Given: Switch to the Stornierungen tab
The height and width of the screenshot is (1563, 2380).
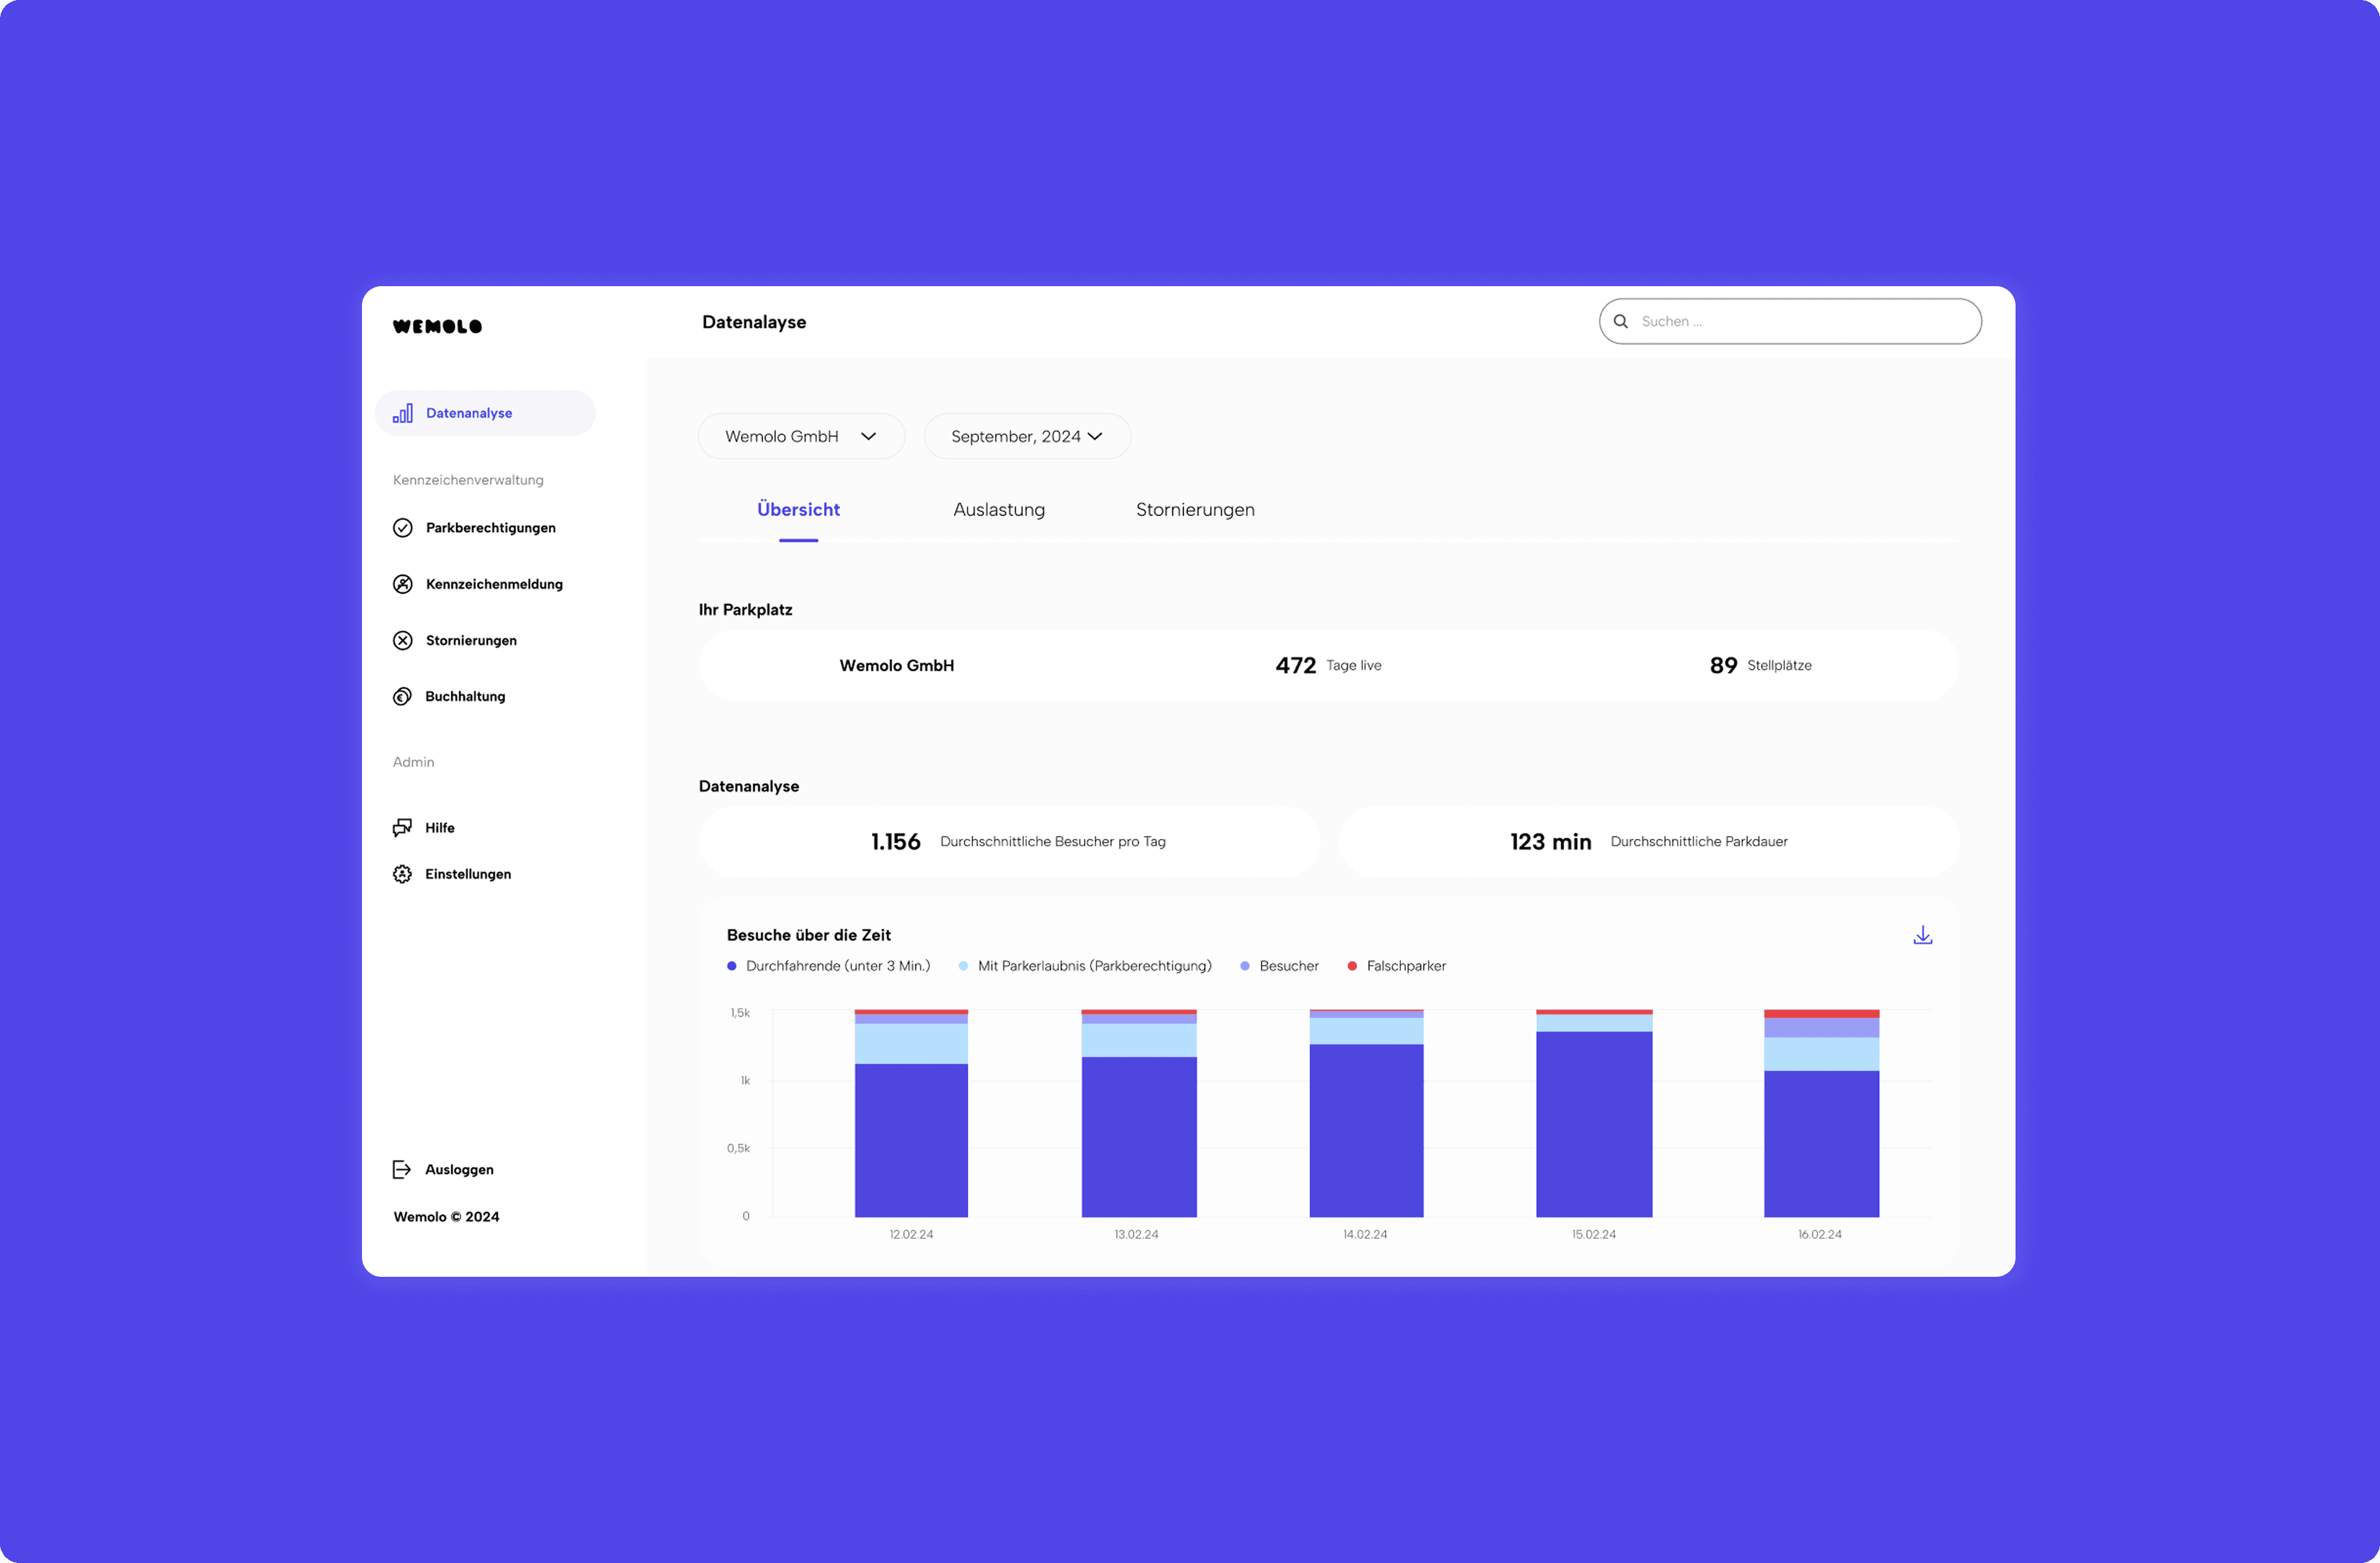Looking at the screenshot, I should (1195, 510).
